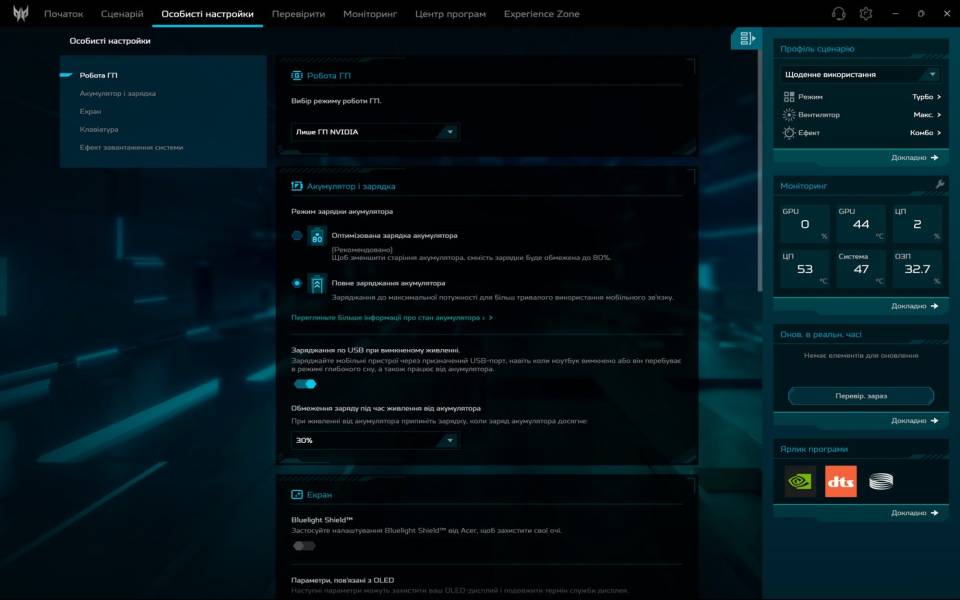
Task: Click Немає елементів для оновлення text
Action: pyautogui.click(x=861, y=355)
